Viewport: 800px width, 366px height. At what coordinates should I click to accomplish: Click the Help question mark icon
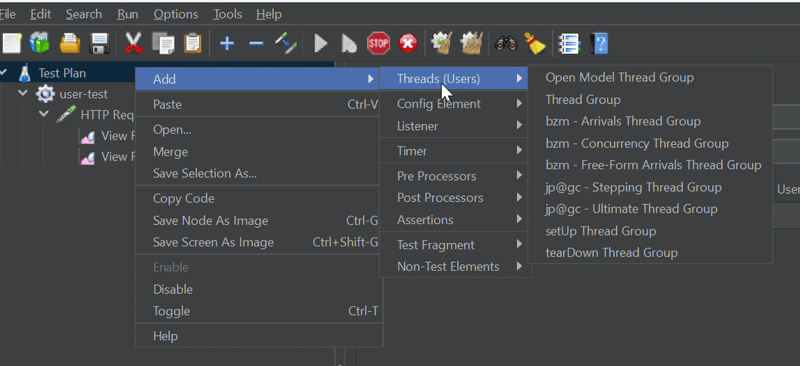click(599, 43)
